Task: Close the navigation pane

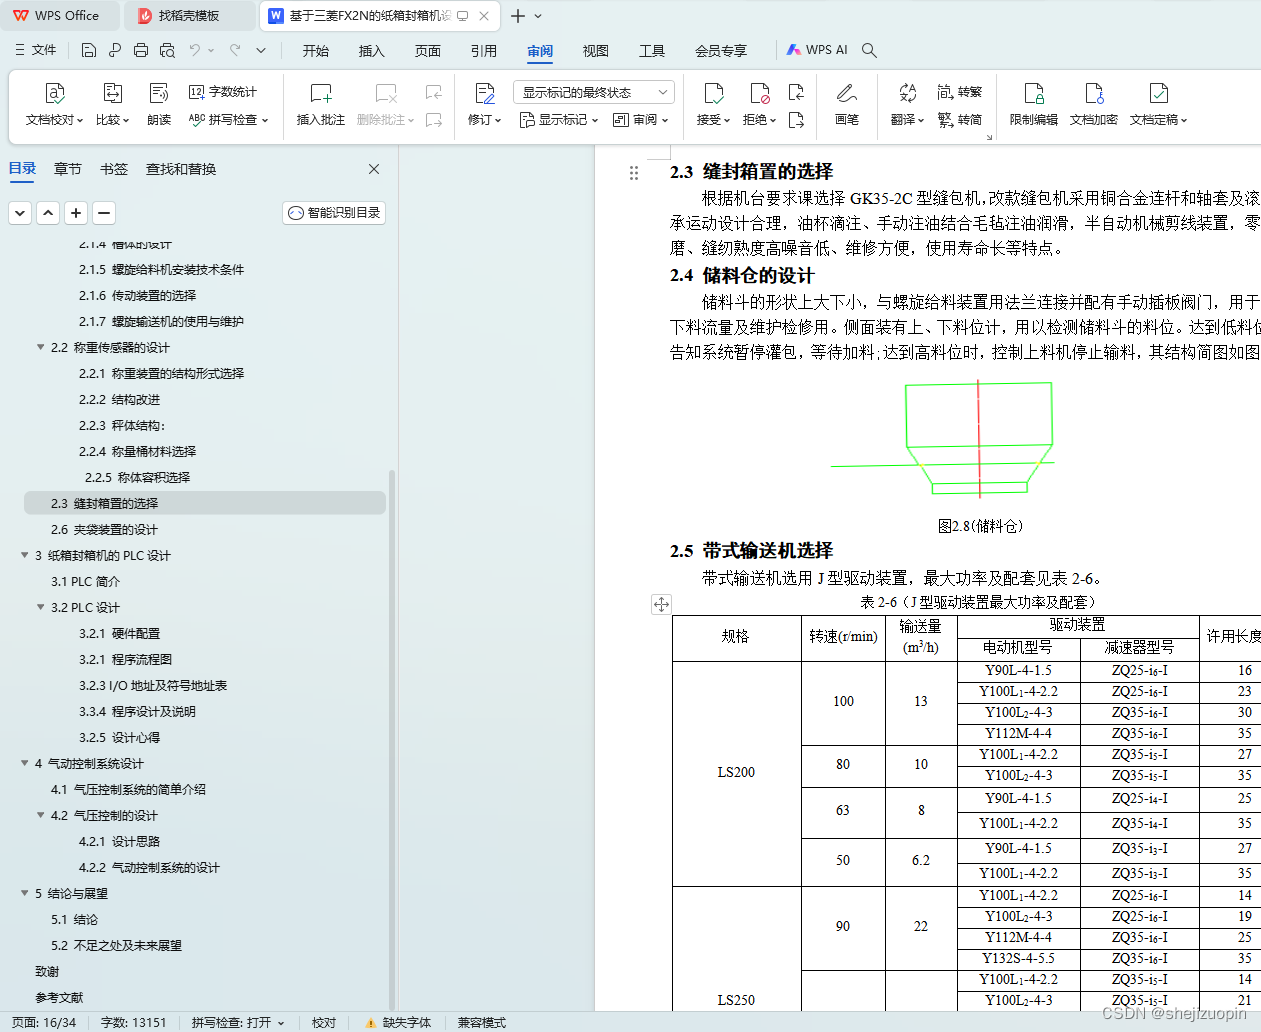Action: pyautogui.click(x=374, y=169)
